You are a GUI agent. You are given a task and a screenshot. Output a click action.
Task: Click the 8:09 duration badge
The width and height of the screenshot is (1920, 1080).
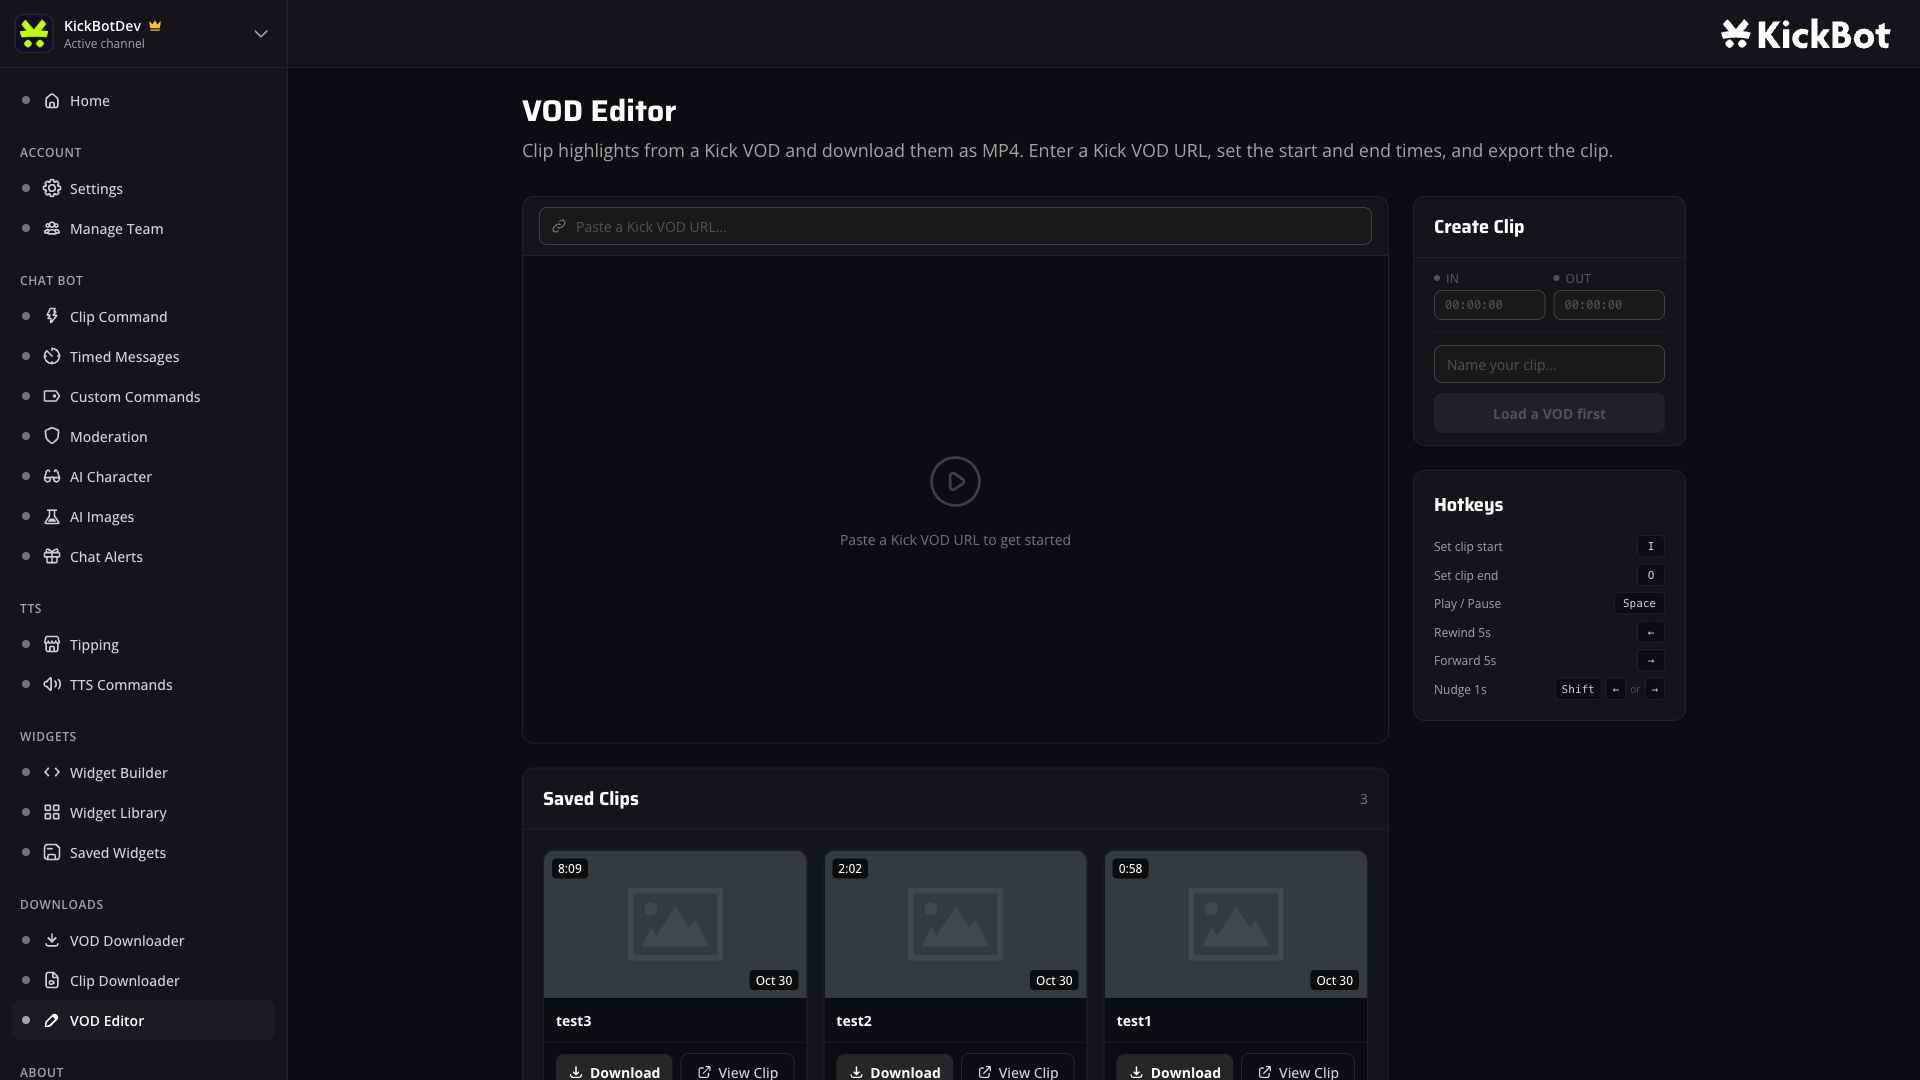(570, 868)
